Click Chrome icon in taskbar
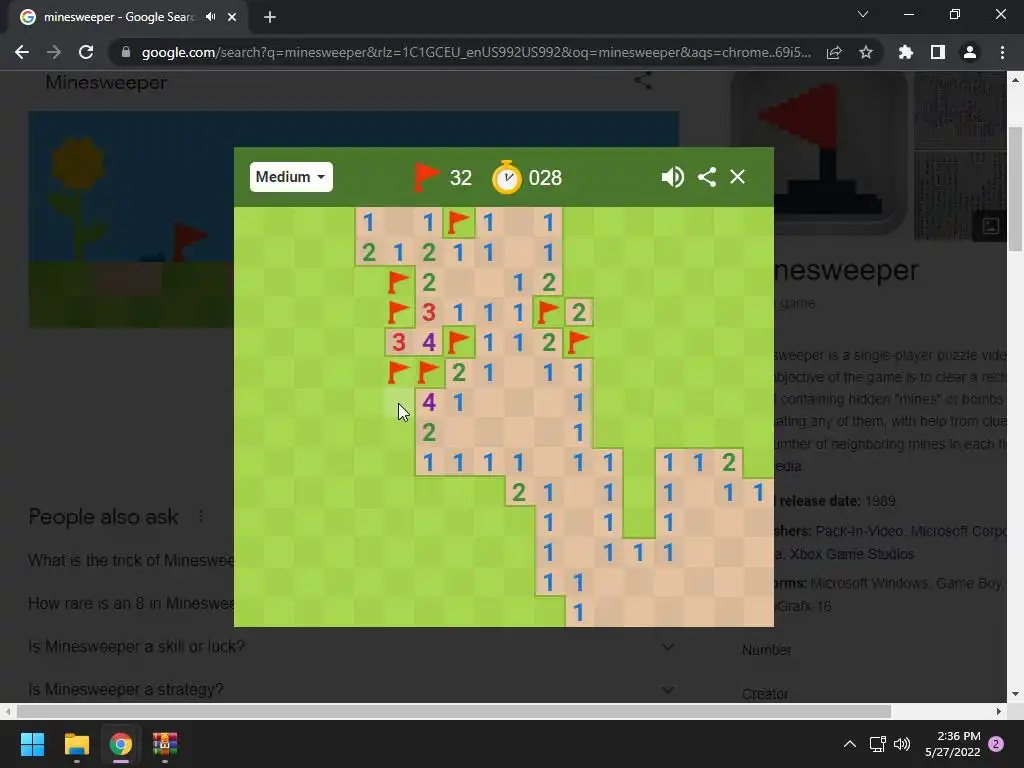The width and height of the screenshot is (1024, 768). [x=121, y=744]
